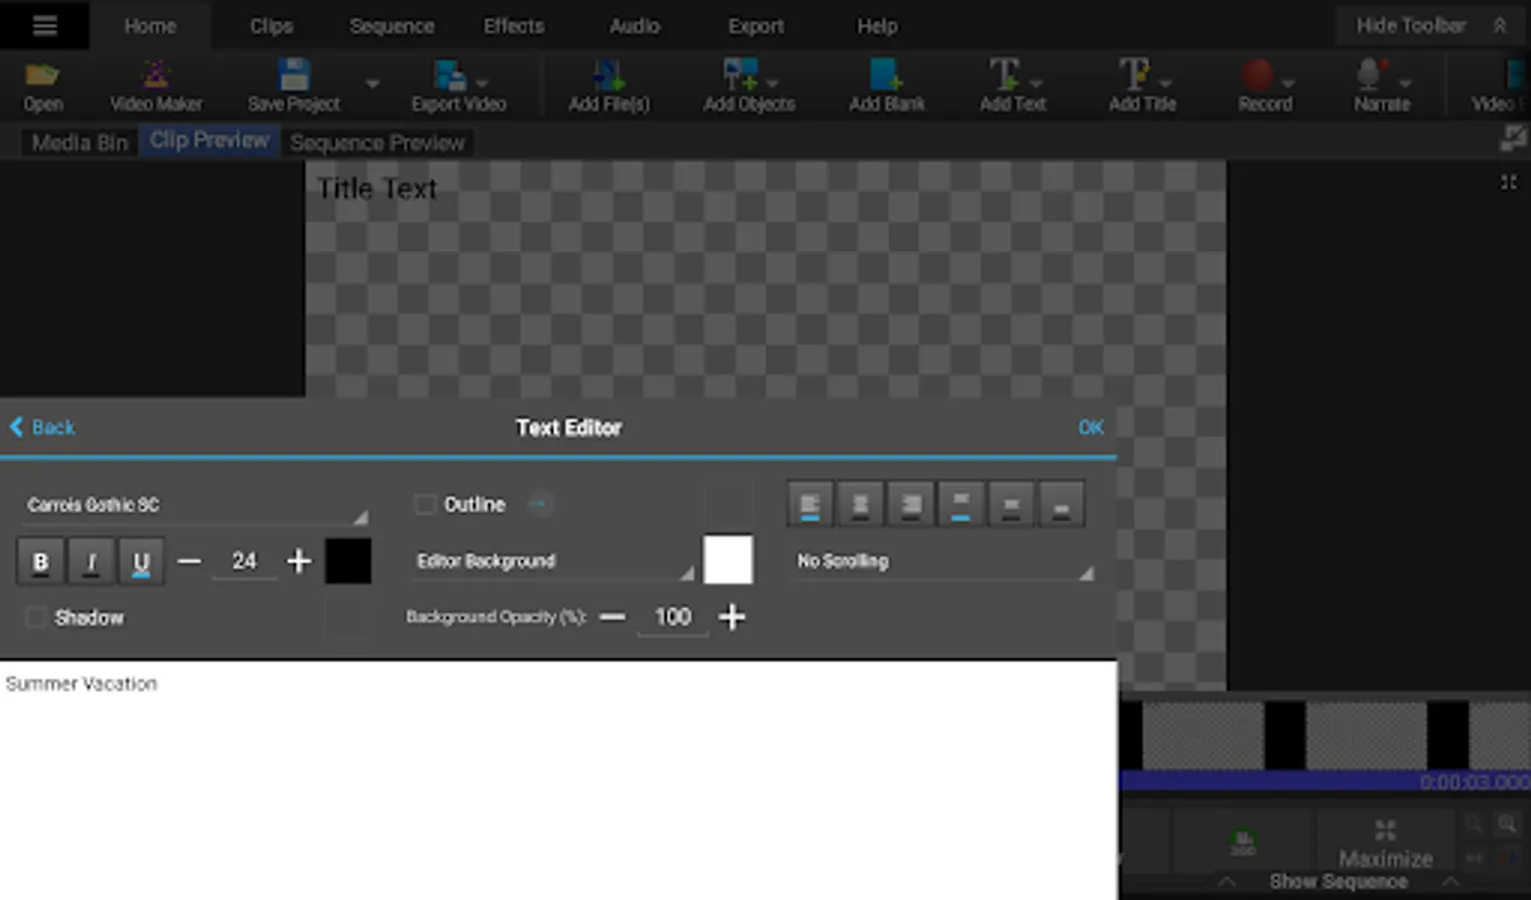Expand the Add Objects dropdown arrow
1531x900 pixels.
coord(772,83)
